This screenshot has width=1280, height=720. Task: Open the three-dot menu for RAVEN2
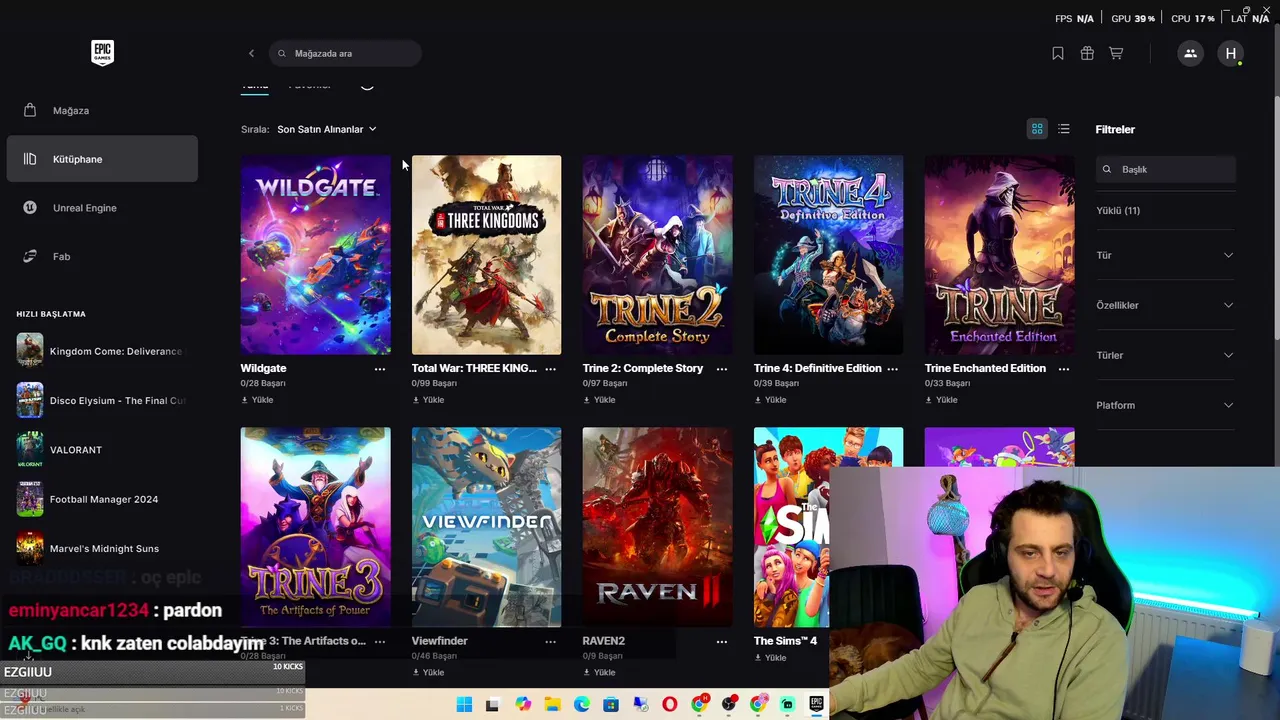coord(722,642)
